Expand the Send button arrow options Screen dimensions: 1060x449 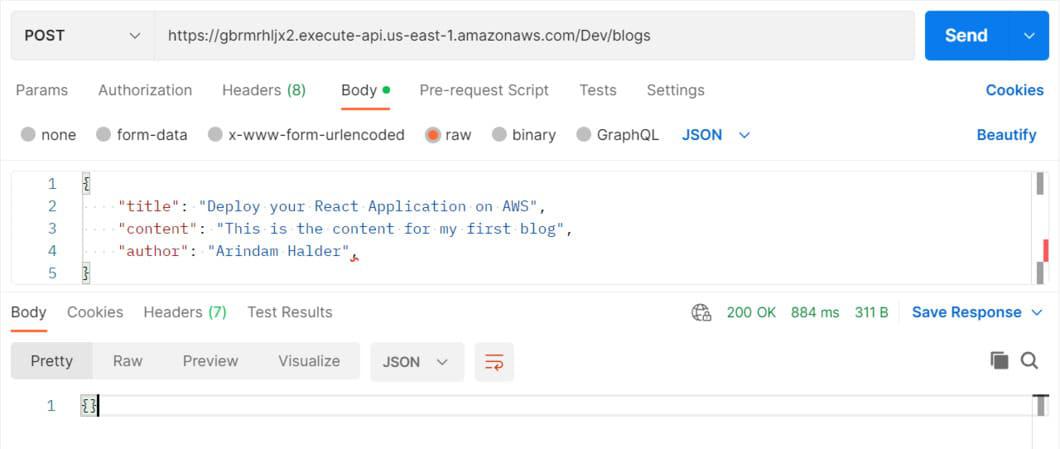(x=1029, y=36)
